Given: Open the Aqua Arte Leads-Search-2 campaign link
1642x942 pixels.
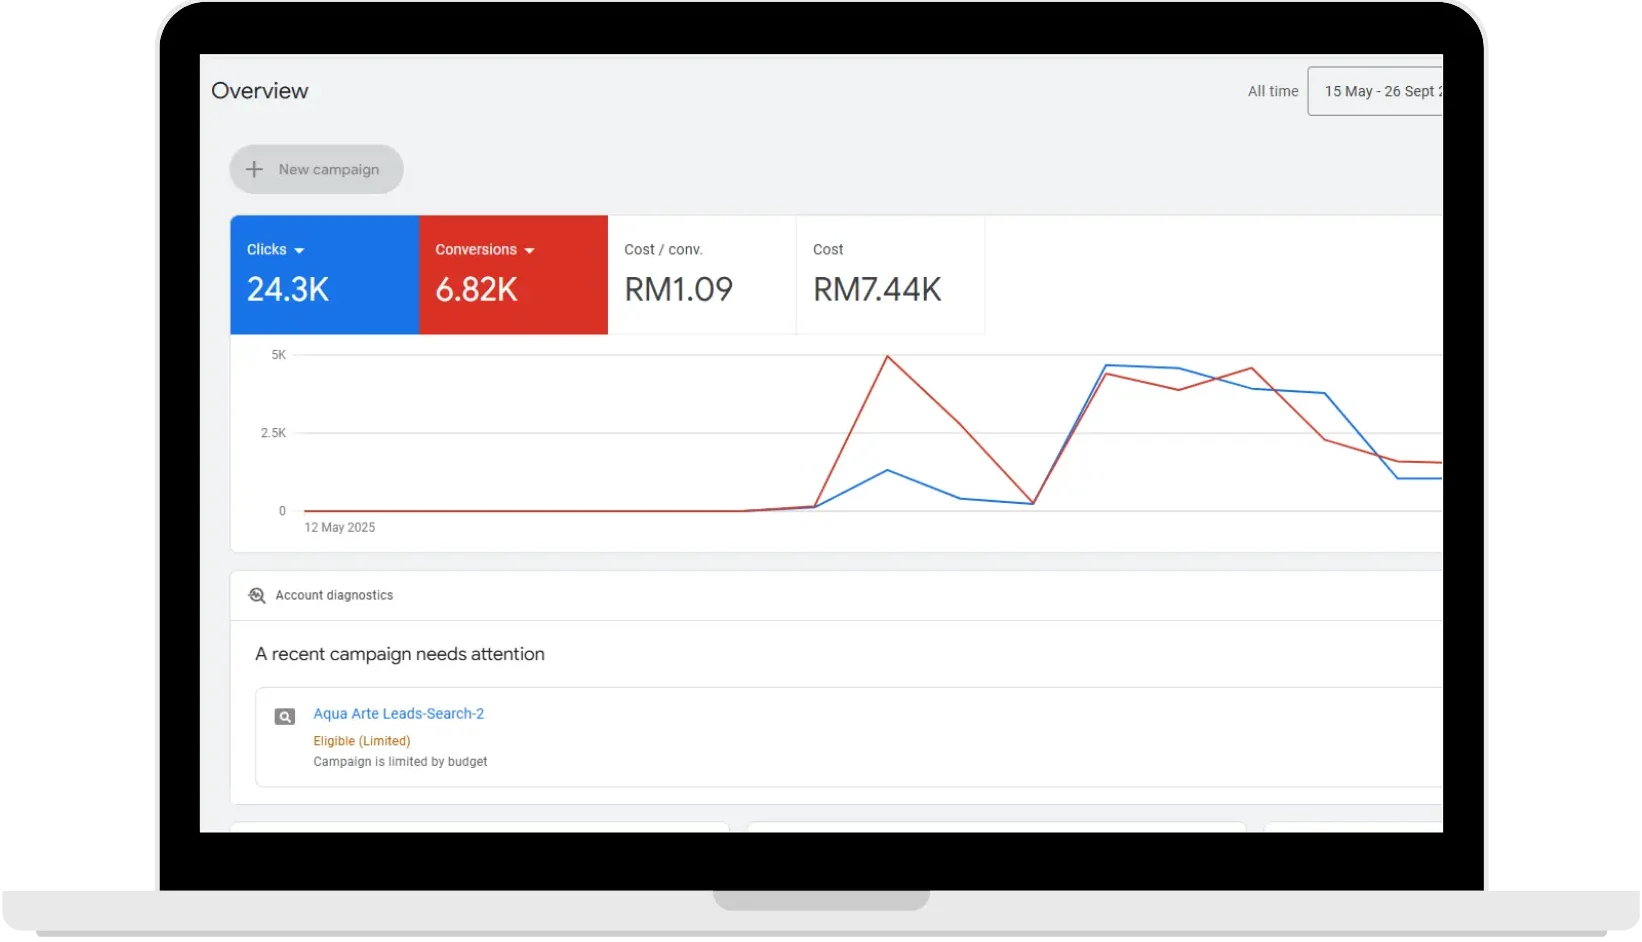Looking at the screenshot, I should pyautogui.click(x=398, y=713).
